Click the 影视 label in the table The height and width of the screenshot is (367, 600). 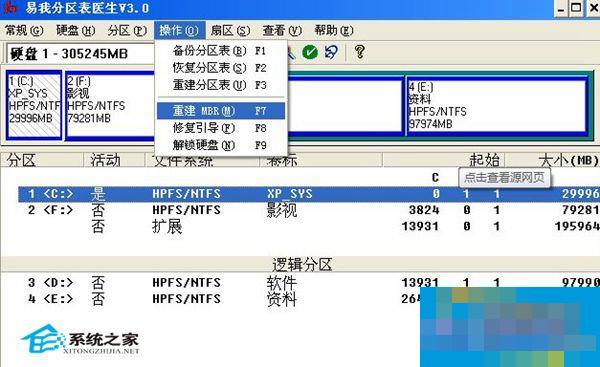(x=282, y=210)
